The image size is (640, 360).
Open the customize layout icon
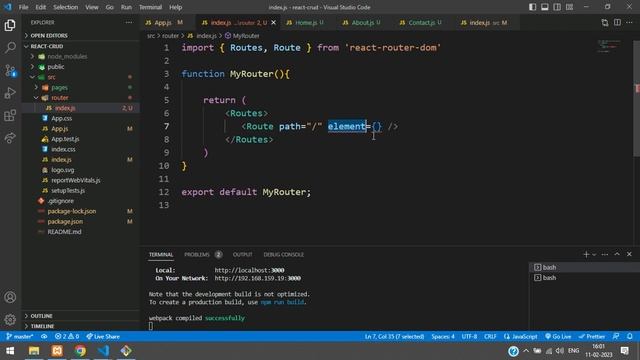click(x=569, y=7)
